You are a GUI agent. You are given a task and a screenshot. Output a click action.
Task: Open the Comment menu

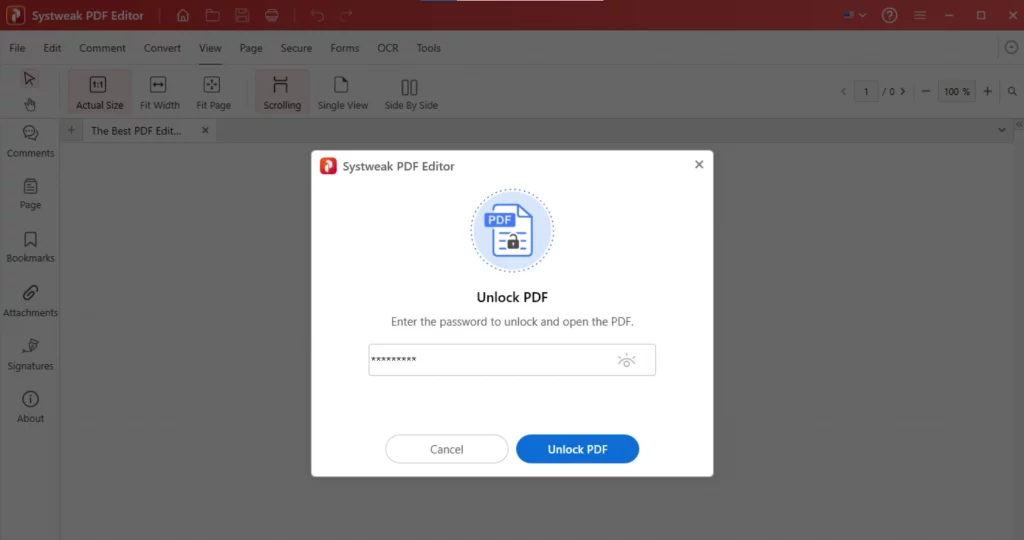(x=103, y=48)
